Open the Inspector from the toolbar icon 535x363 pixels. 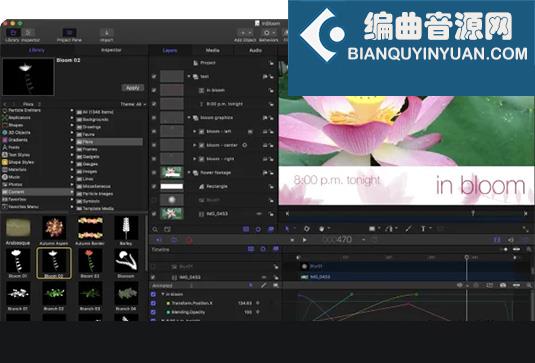point(29,33)
